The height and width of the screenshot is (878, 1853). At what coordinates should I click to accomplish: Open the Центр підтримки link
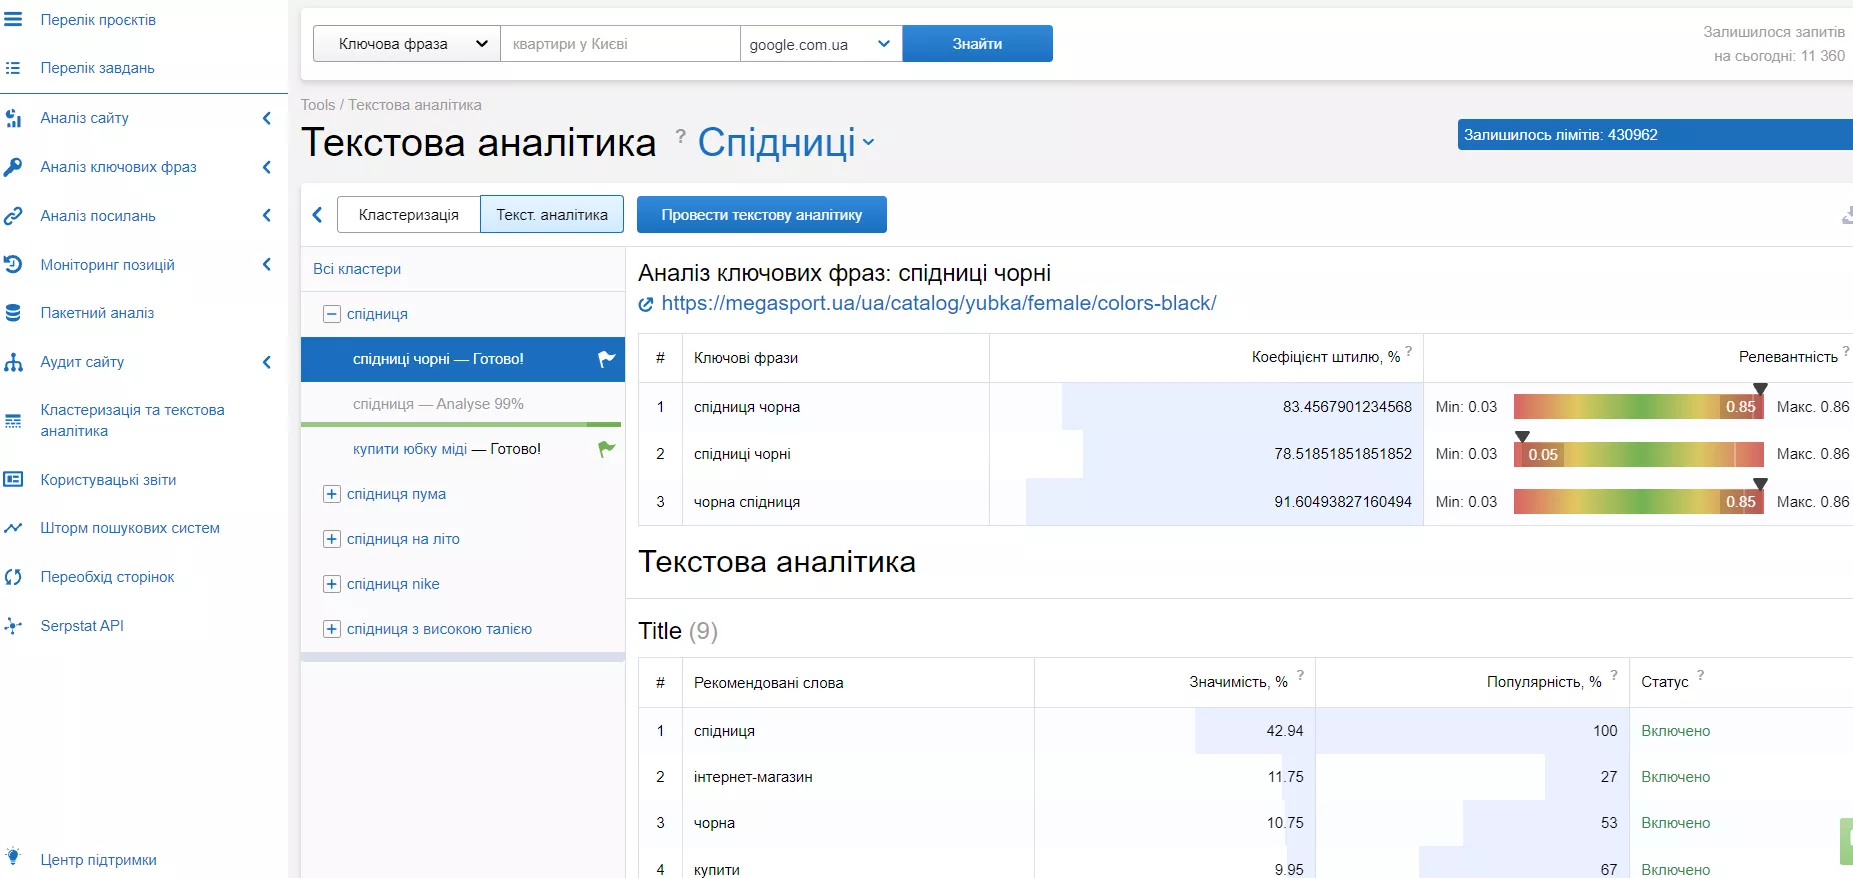[99, 860]
